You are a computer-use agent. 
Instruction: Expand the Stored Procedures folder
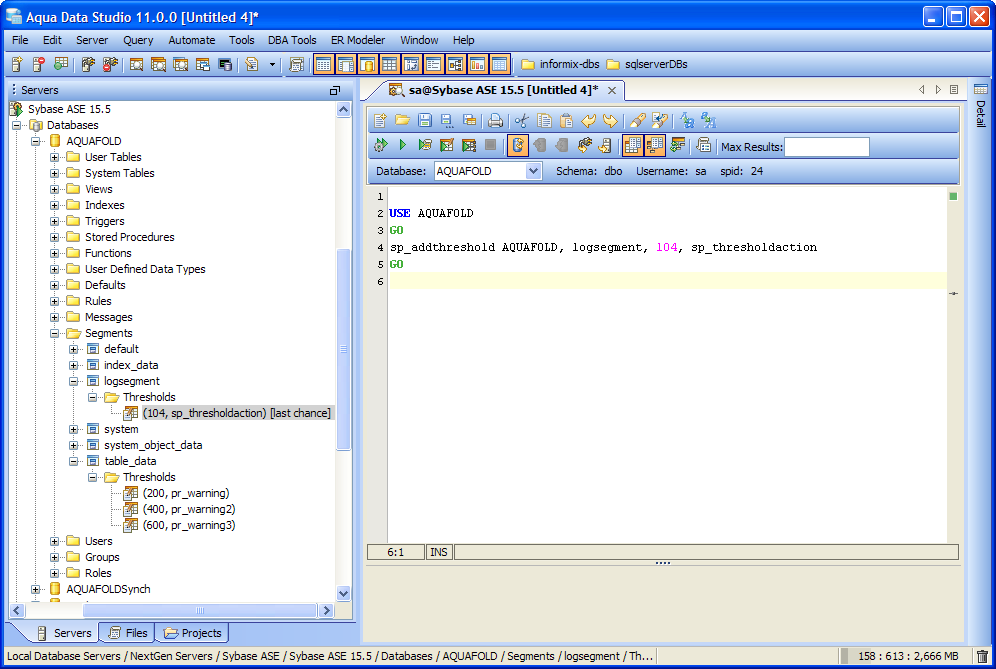tap(55, 237)
